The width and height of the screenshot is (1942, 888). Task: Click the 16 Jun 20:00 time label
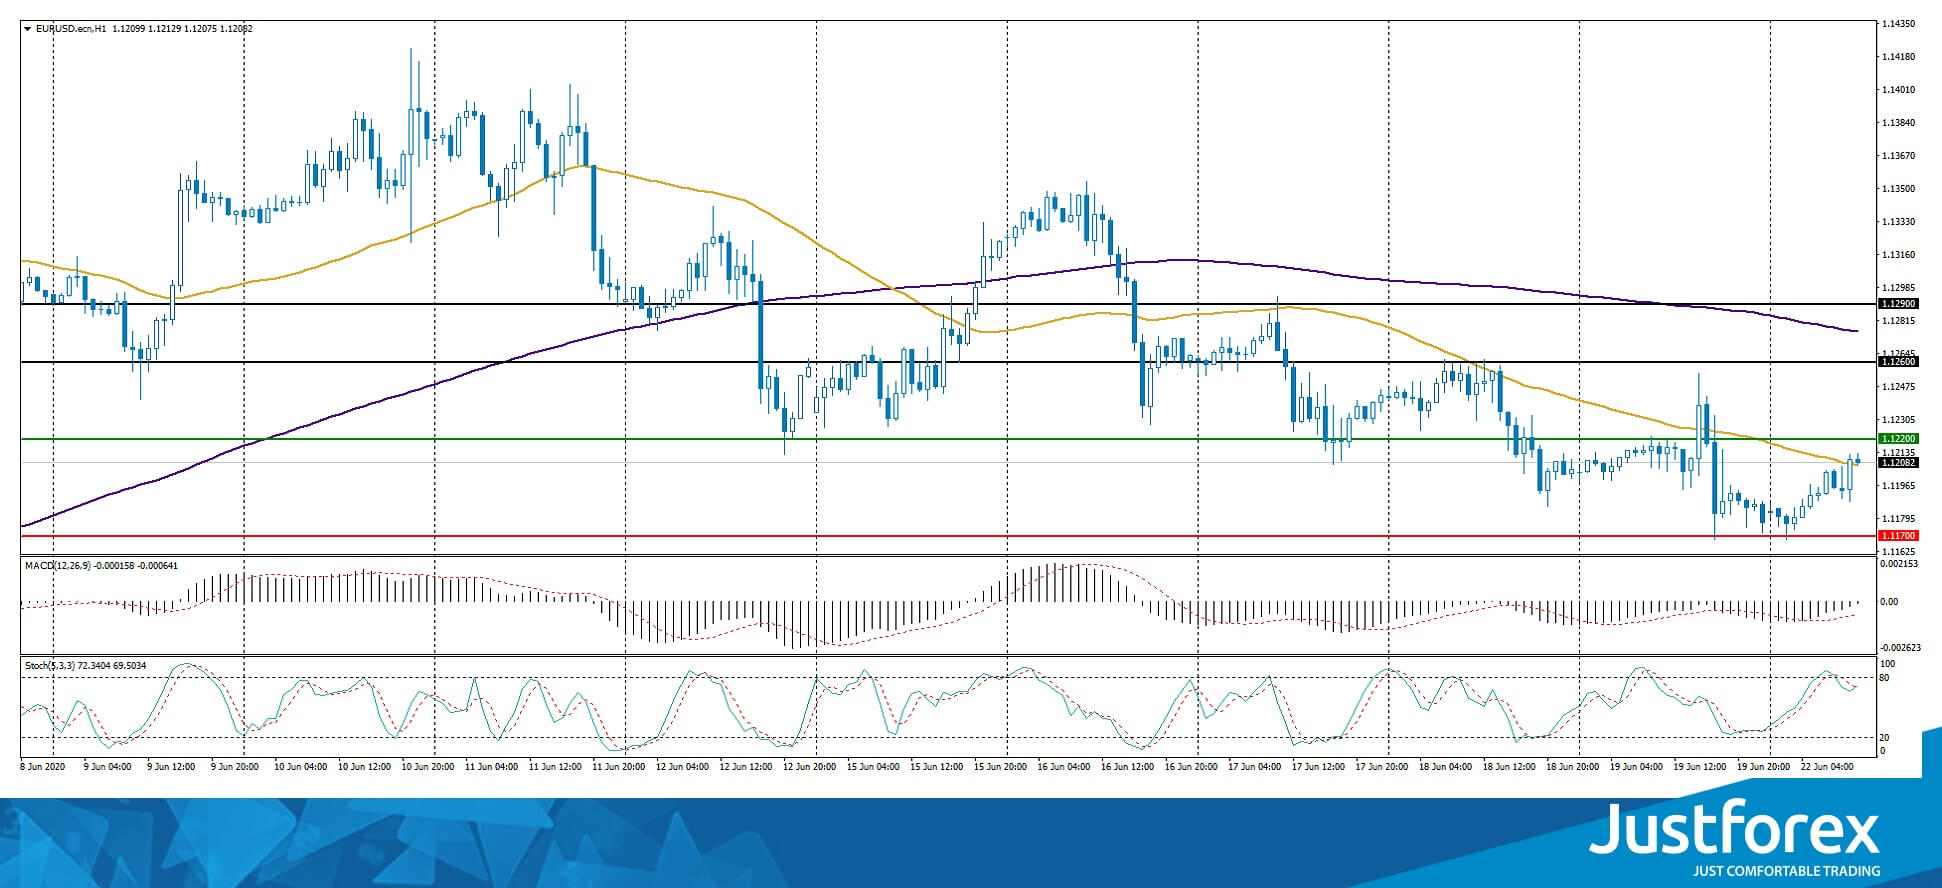point(1190,767)
